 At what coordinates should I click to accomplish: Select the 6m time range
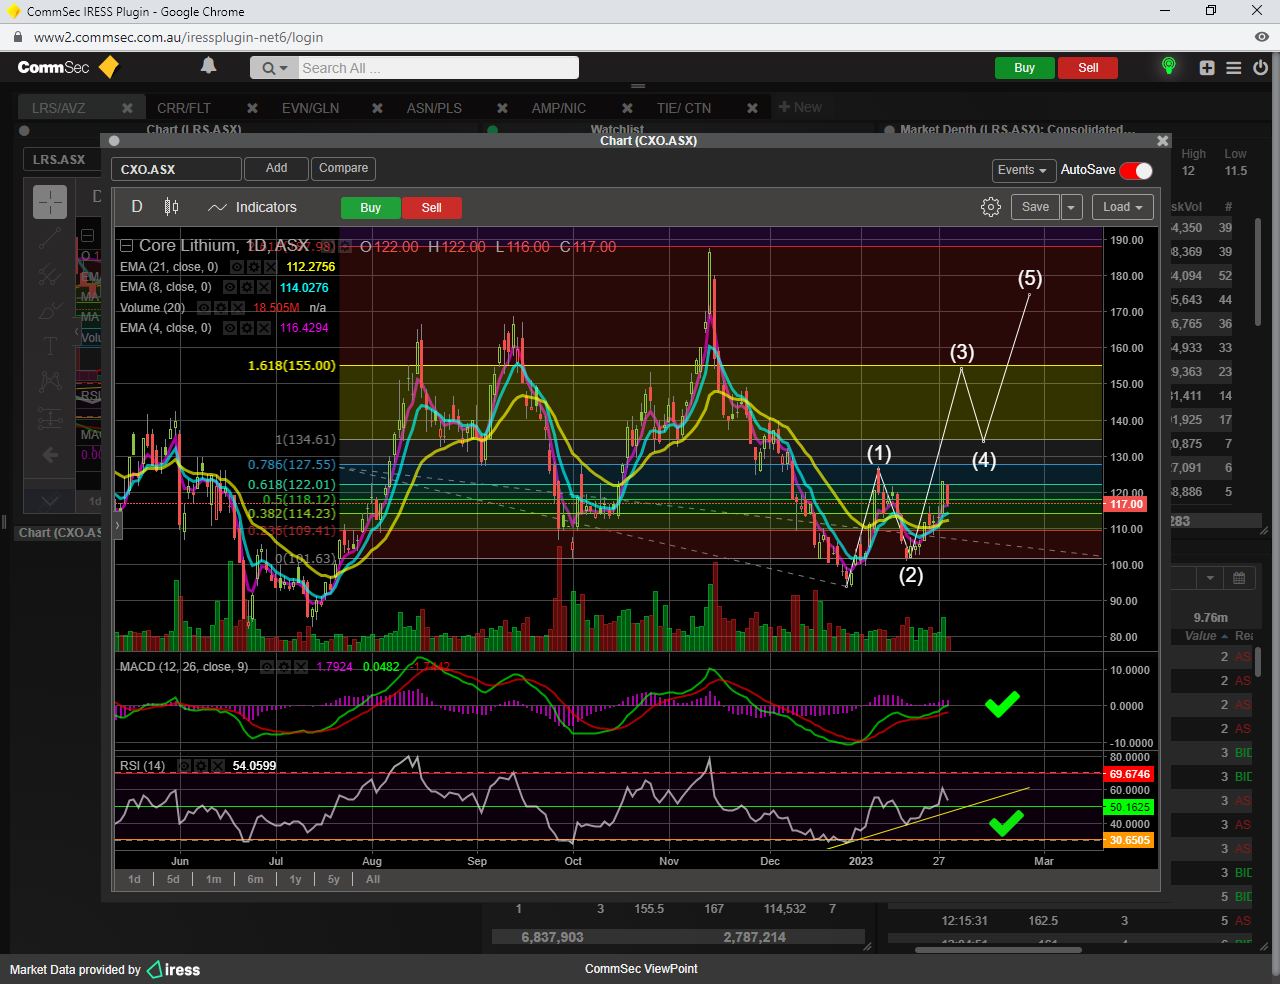point(256,879)
